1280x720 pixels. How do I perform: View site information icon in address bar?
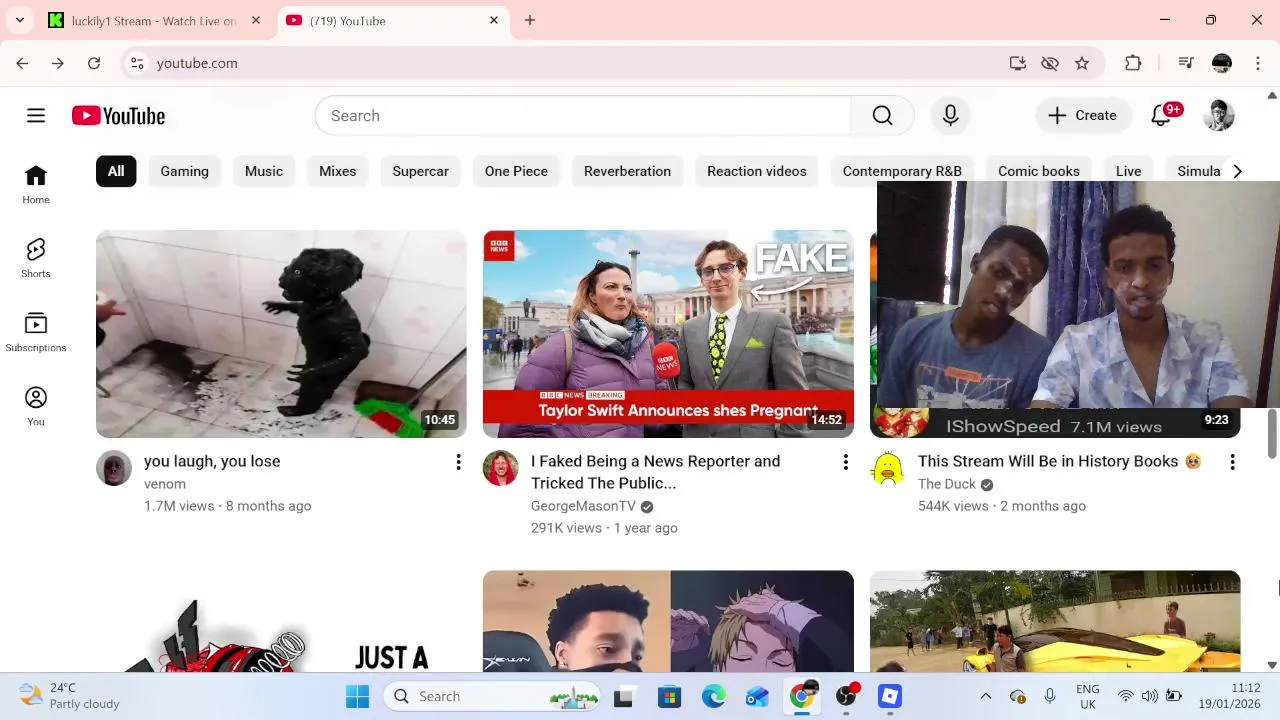137,63
